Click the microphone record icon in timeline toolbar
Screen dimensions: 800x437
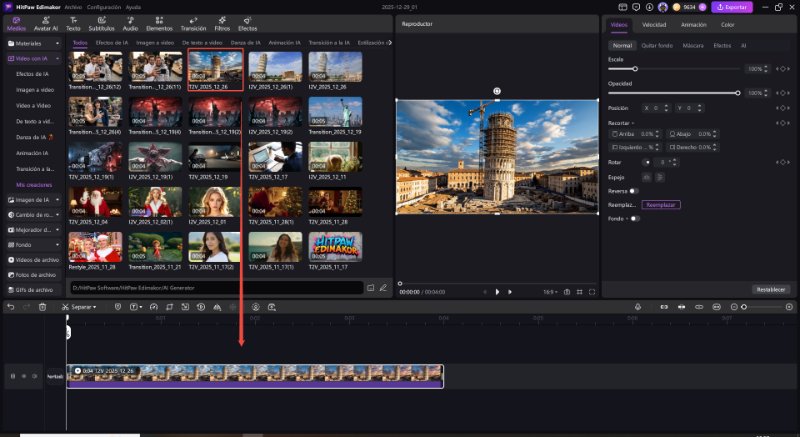pos(638,307)
